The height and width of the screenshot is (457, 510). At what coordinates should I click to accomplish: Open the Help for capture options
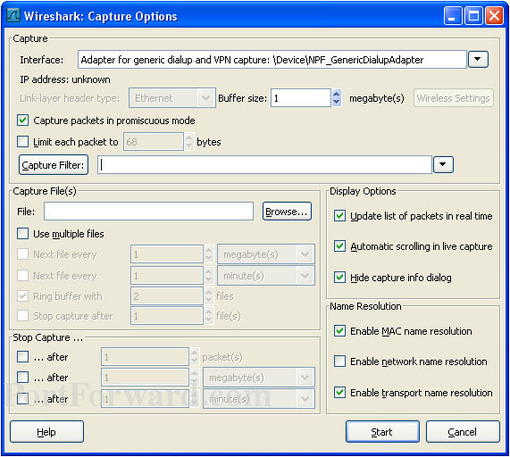click(47, 432)
